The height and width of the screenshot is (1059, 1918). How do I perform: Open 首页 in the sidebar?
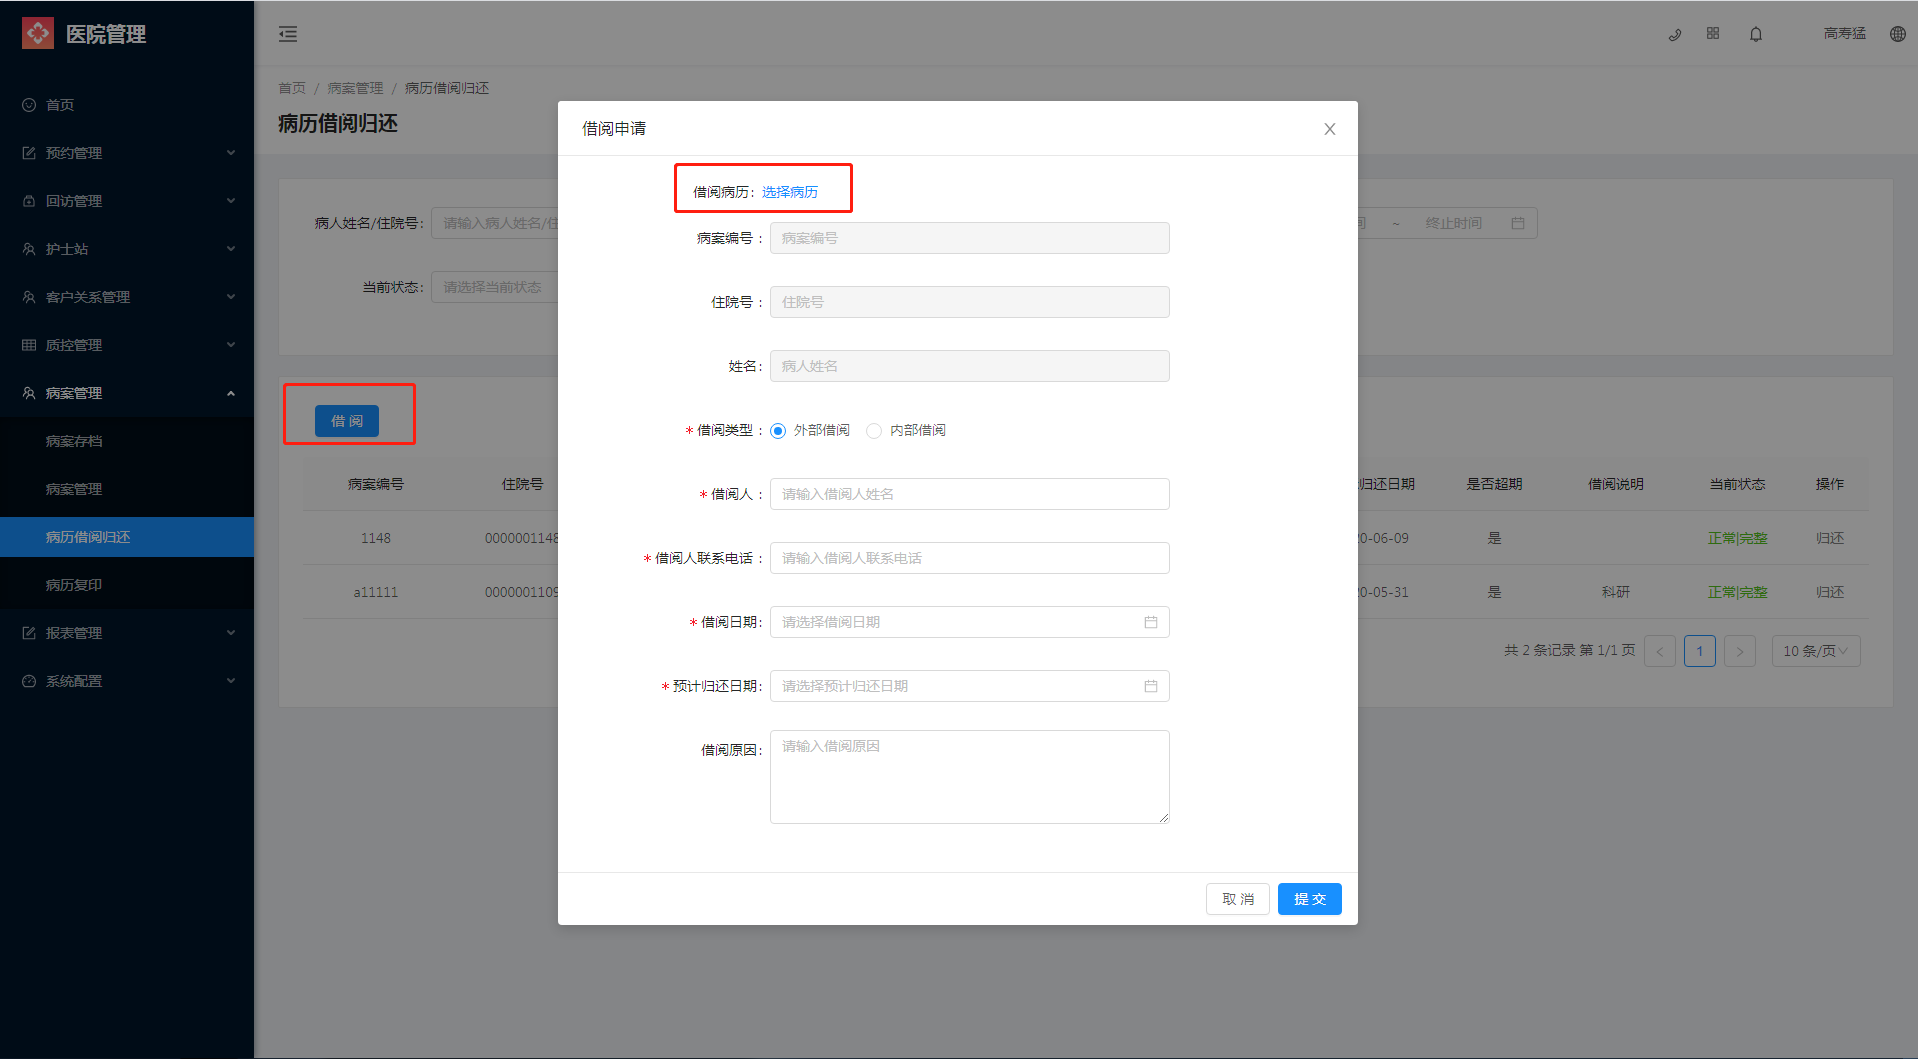tap(127, 105)
